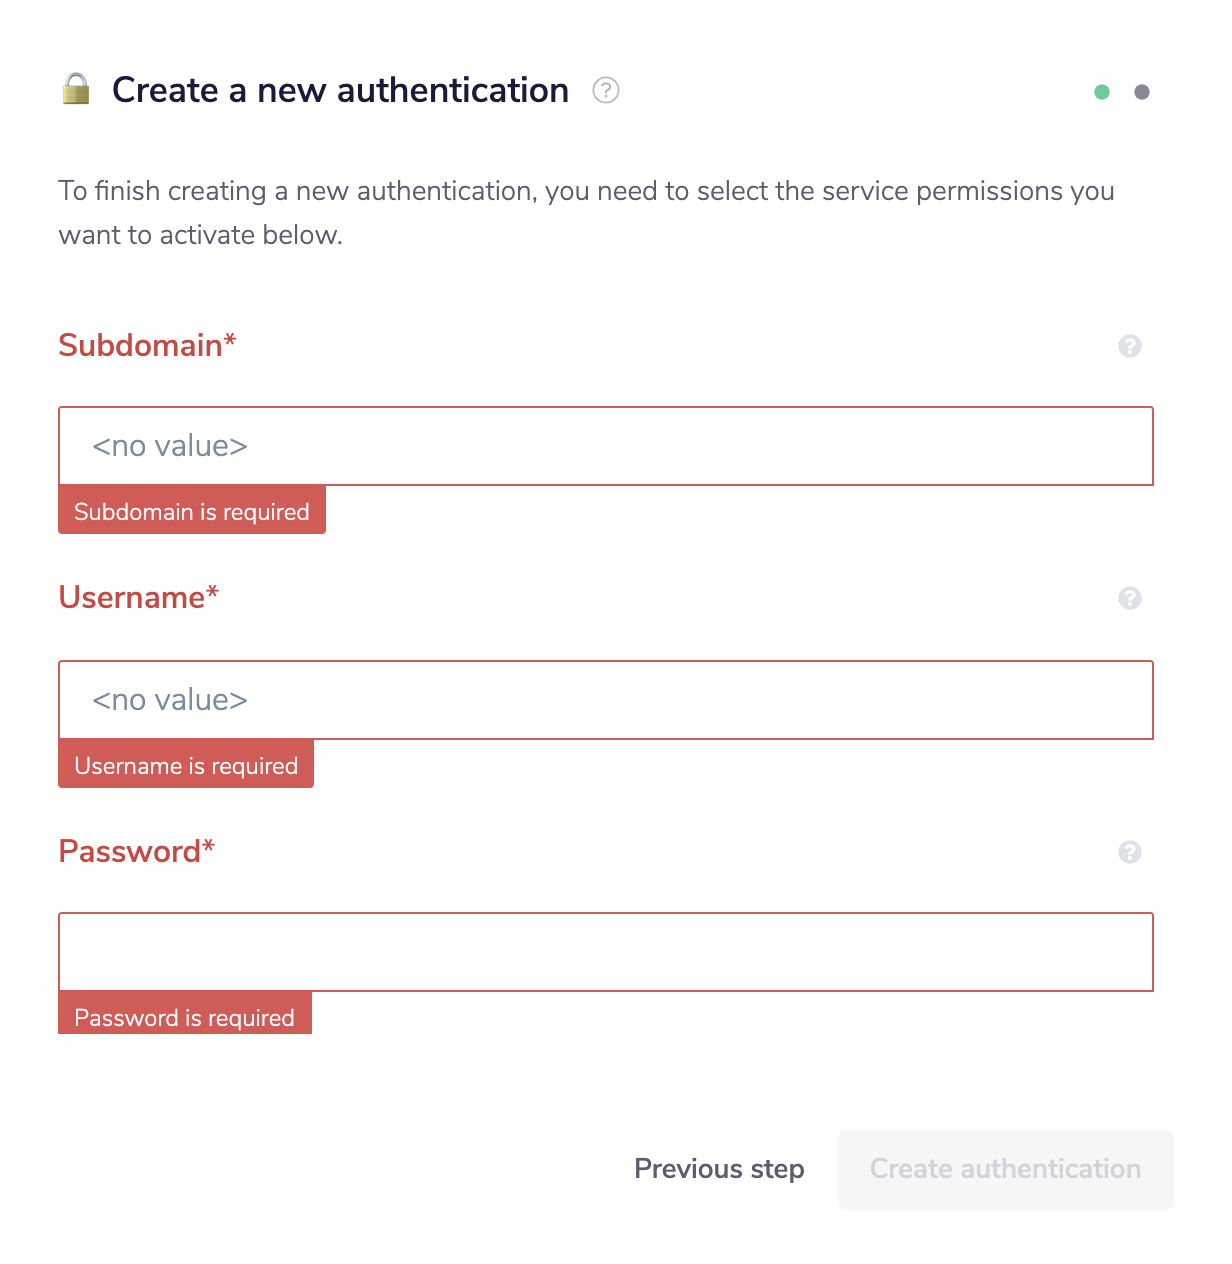Click the "Password is required" error message

point(185,1016)
